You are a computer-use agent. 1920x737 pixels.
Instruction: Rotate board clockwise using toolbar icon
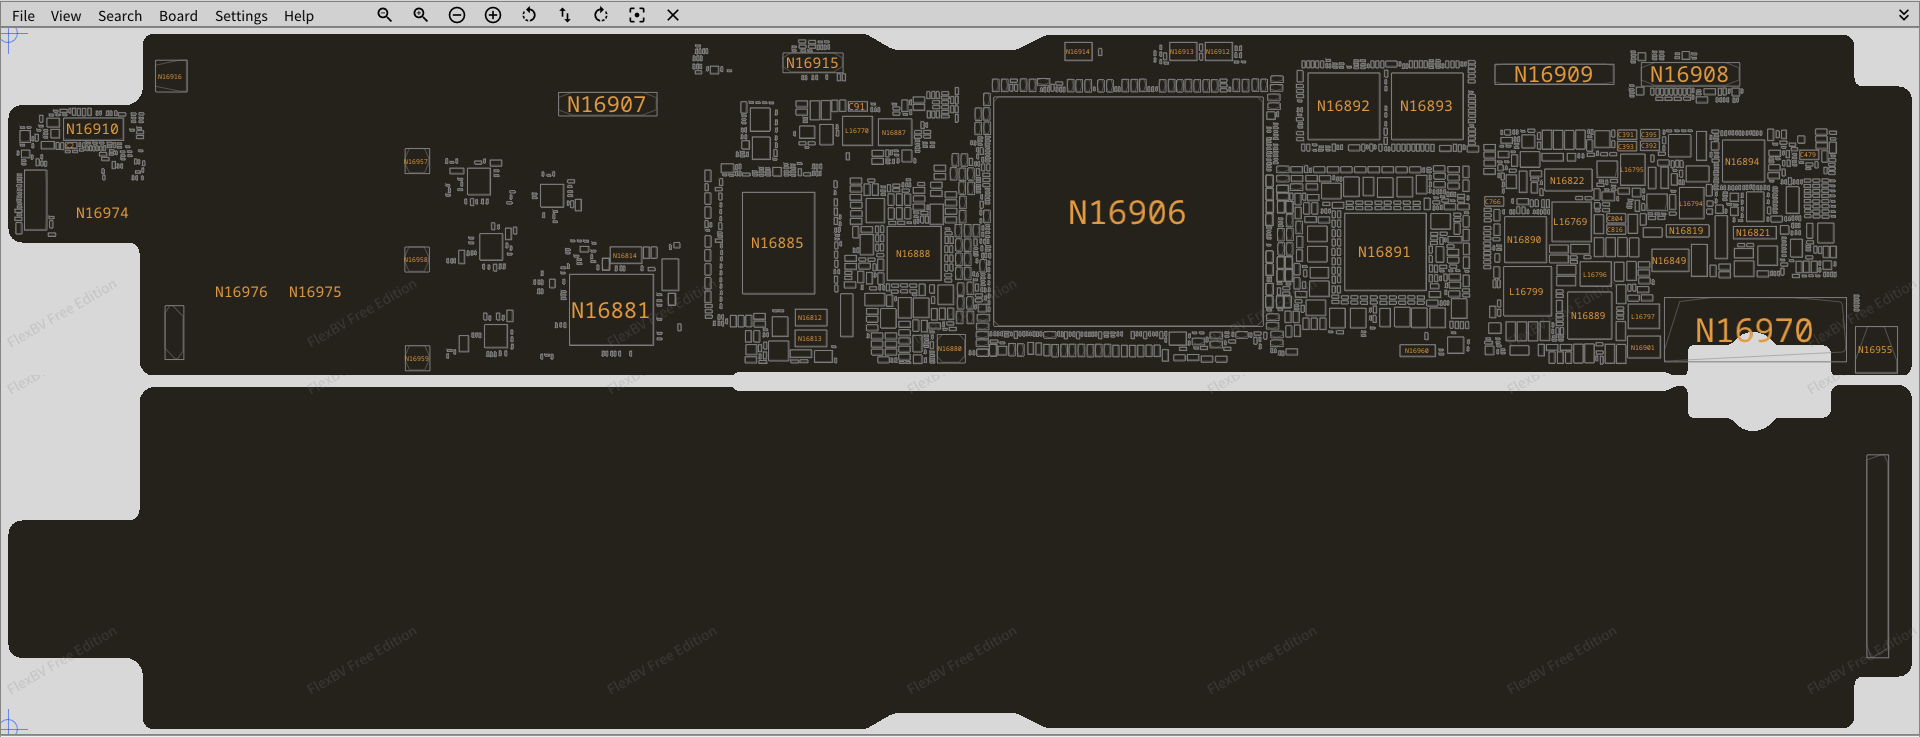click(x=601, y=15)
